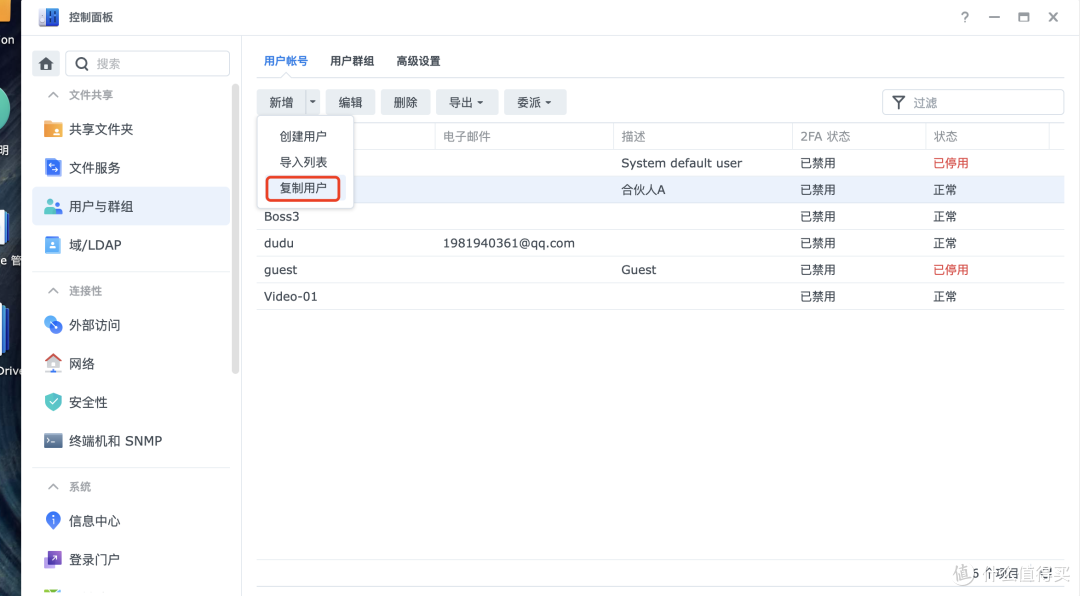Click the filter funnel icon
The image size is (1080, 596).
898,103
